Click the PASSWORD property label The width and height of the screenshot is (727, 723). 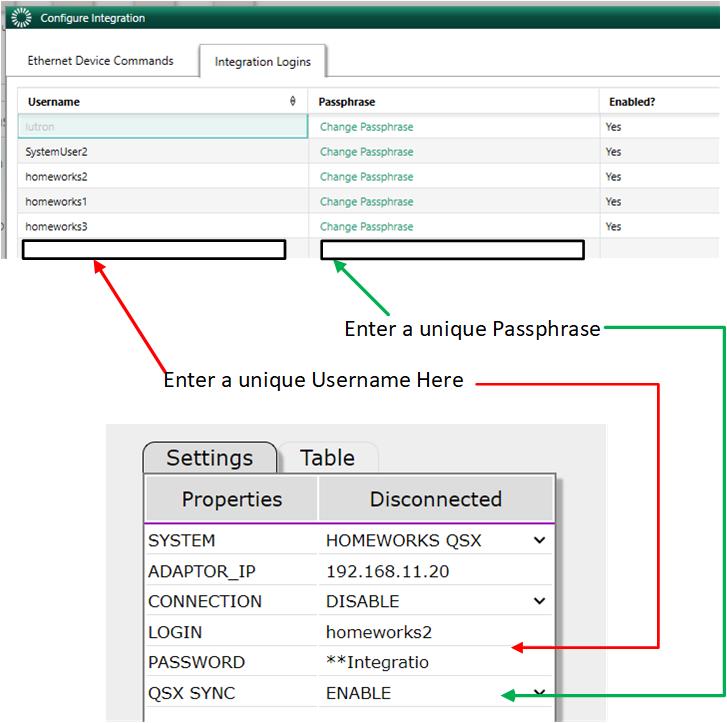(197, 662)
